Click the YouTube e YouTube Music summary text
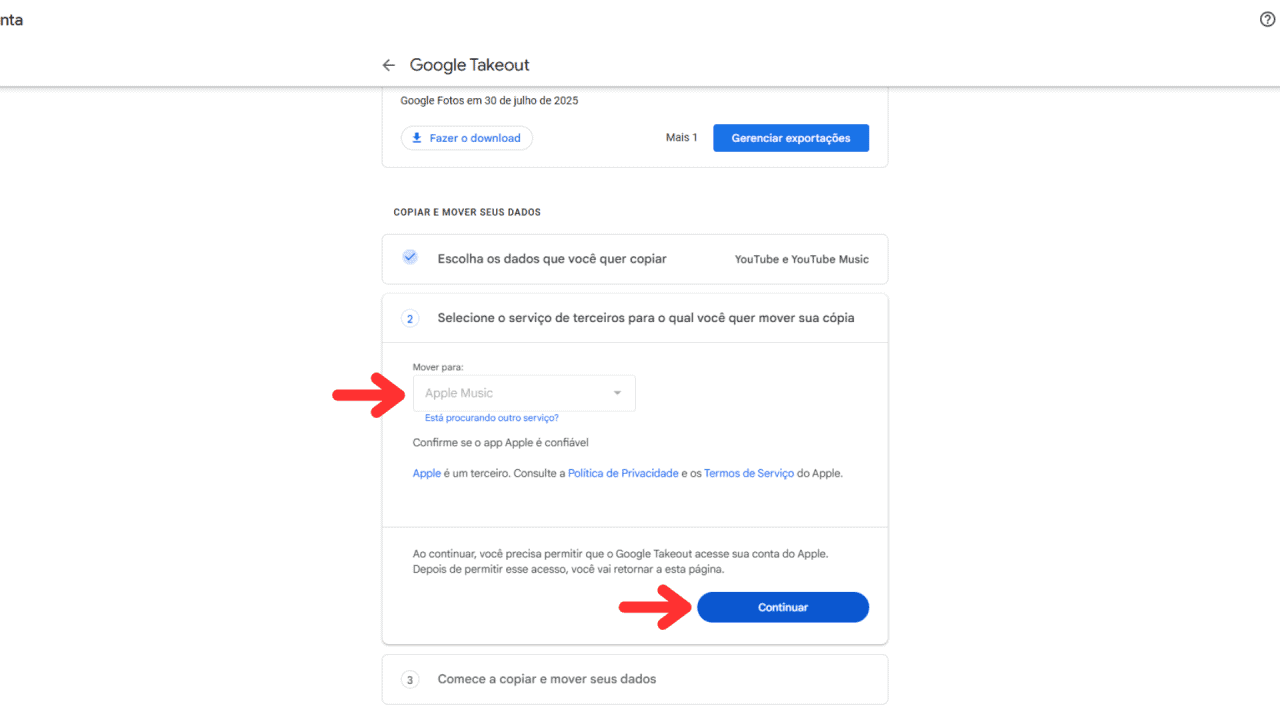The image size is (1280, 720). [x=802, y=259]
